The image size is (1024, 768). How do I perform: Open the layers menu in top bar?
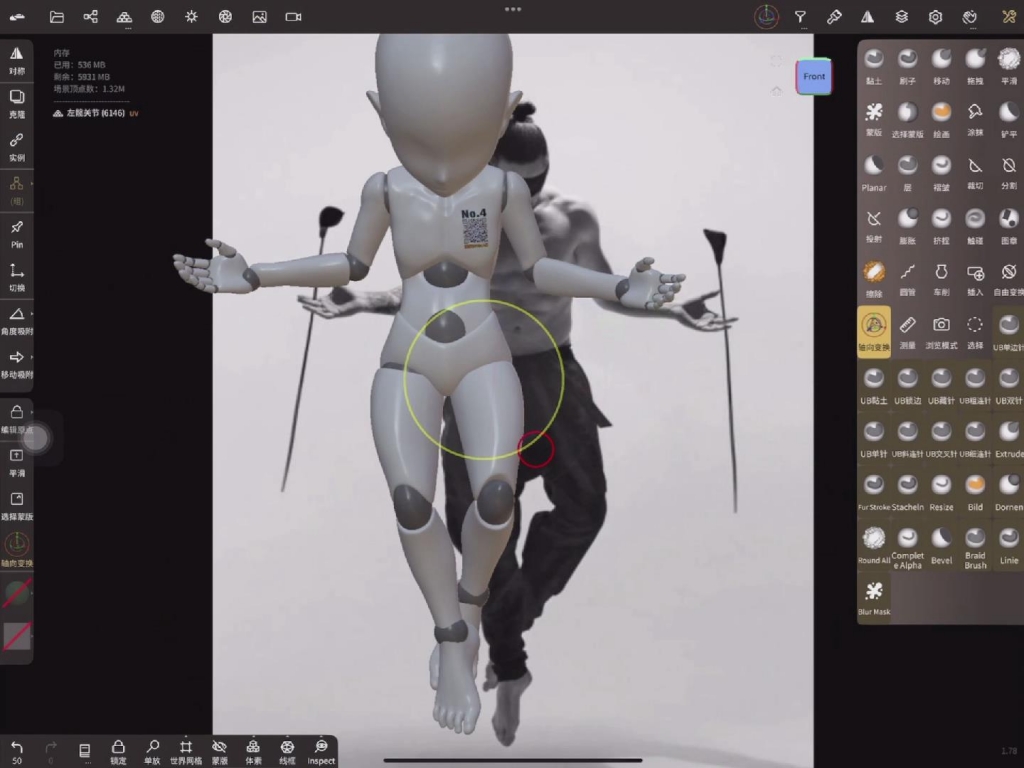coord(901,17)
